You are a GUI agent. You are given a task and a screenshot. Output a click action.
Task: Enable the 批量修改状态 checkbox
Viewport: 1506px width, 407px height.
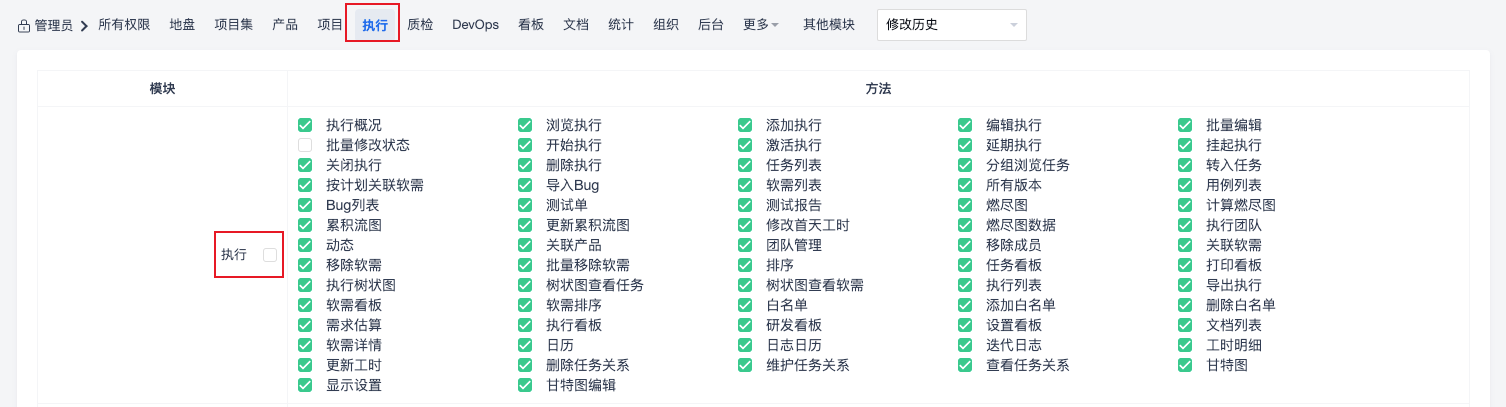(x=305, y=145)
